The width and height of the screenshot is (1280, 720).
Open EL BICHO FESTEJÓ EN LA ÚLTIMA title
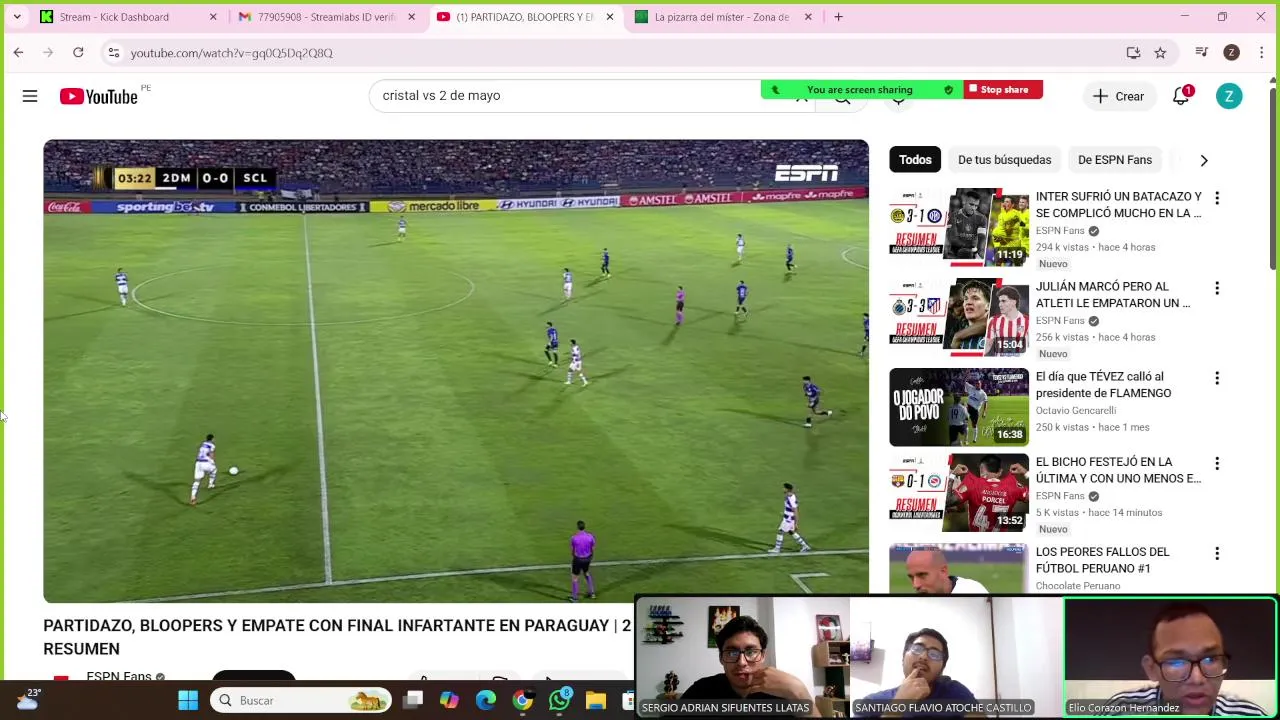click(x=1118, y=470)
